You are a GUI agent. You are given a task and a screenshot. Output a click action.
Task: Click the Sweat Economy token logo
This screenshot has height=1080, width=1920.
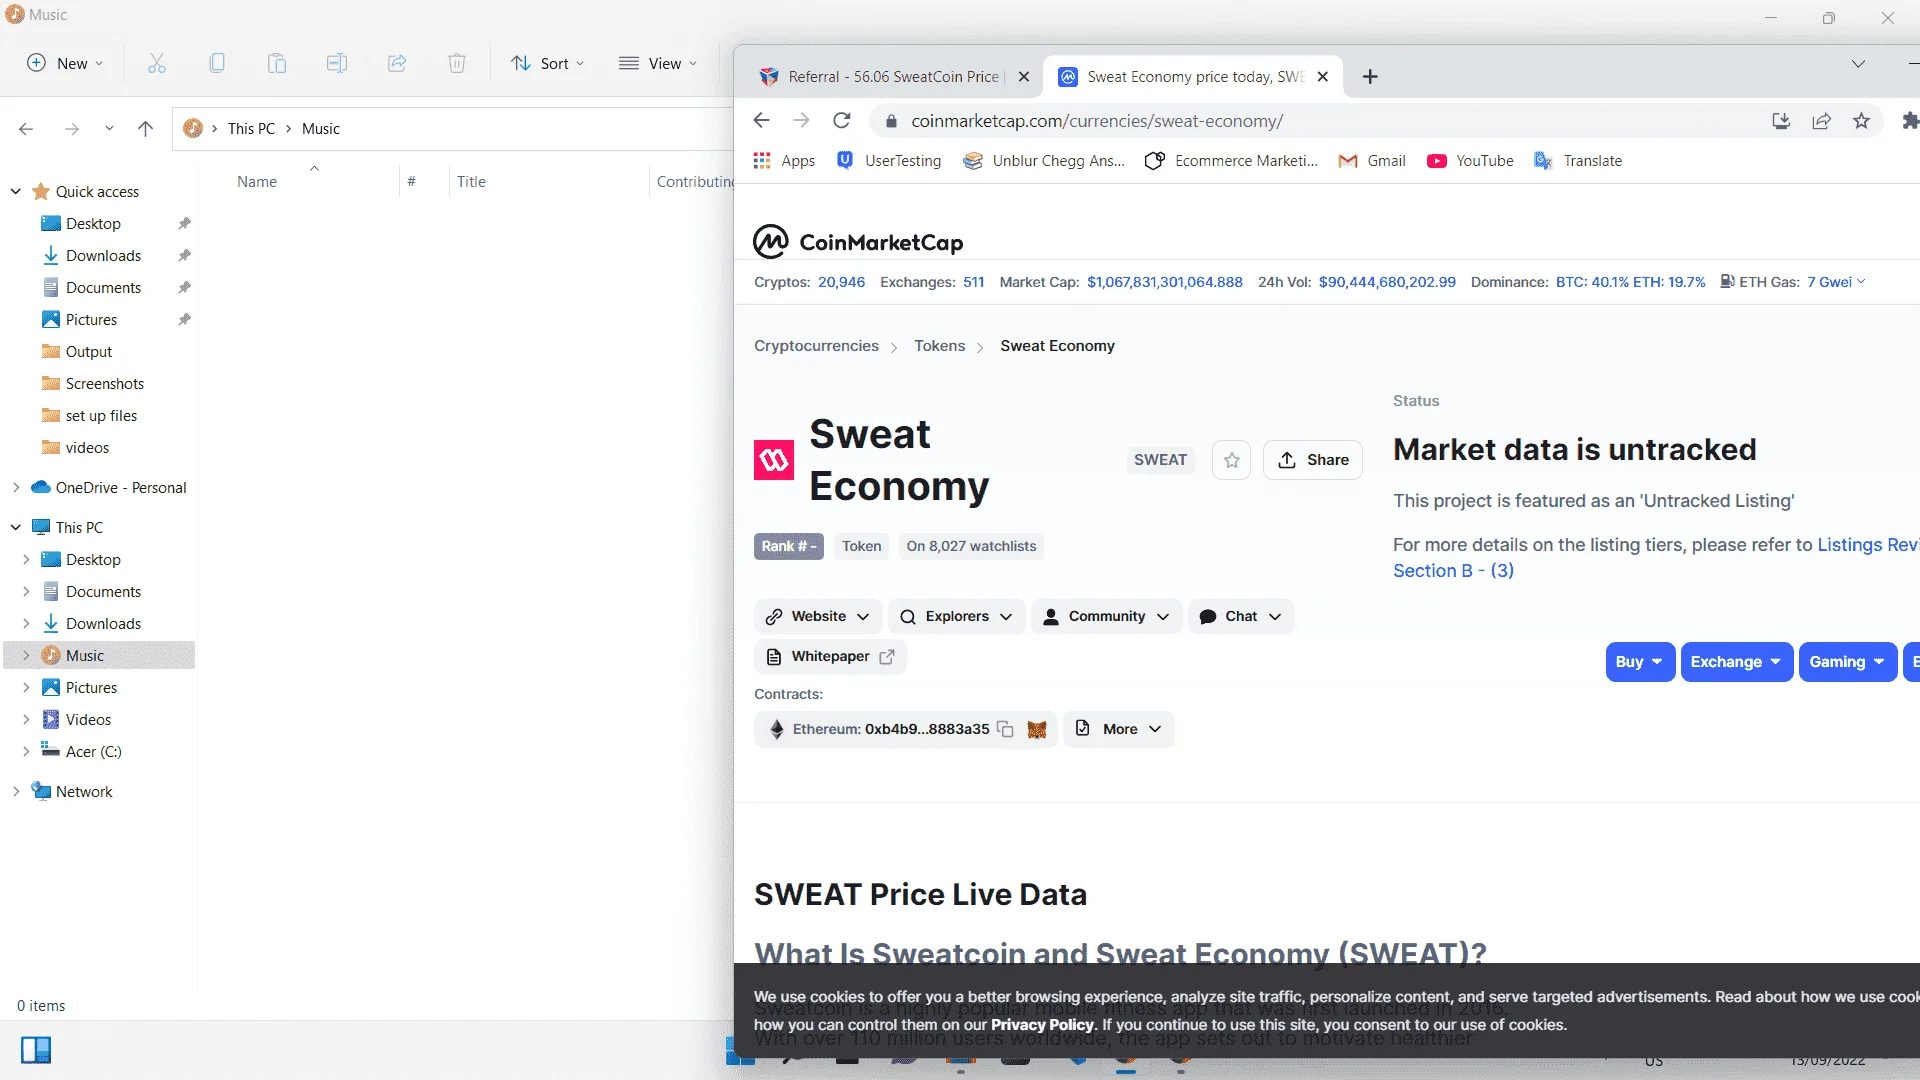tap(774, 460)
